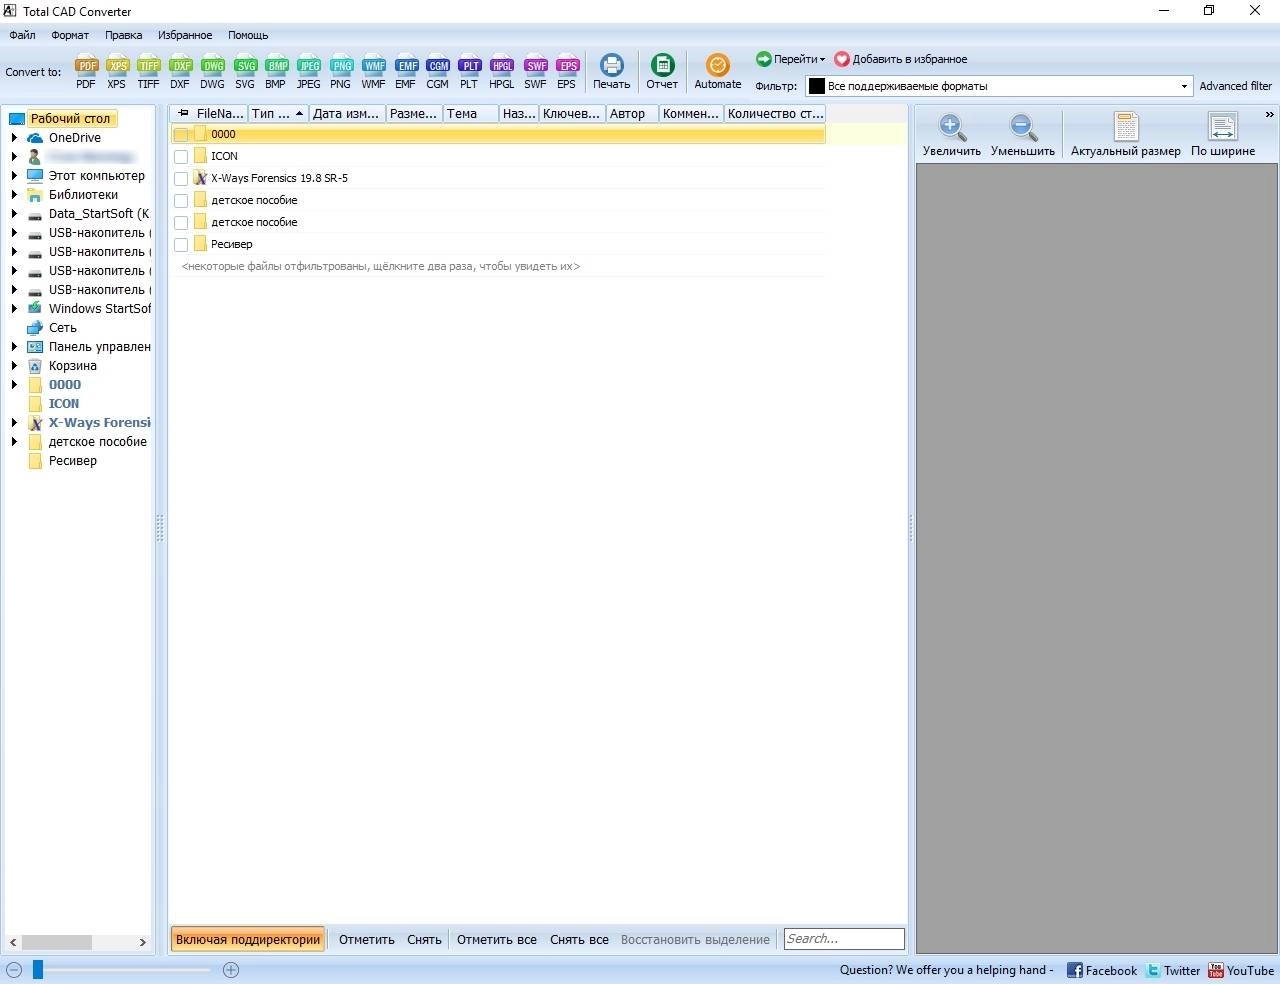Expand Библиотеки tree node

14,195
